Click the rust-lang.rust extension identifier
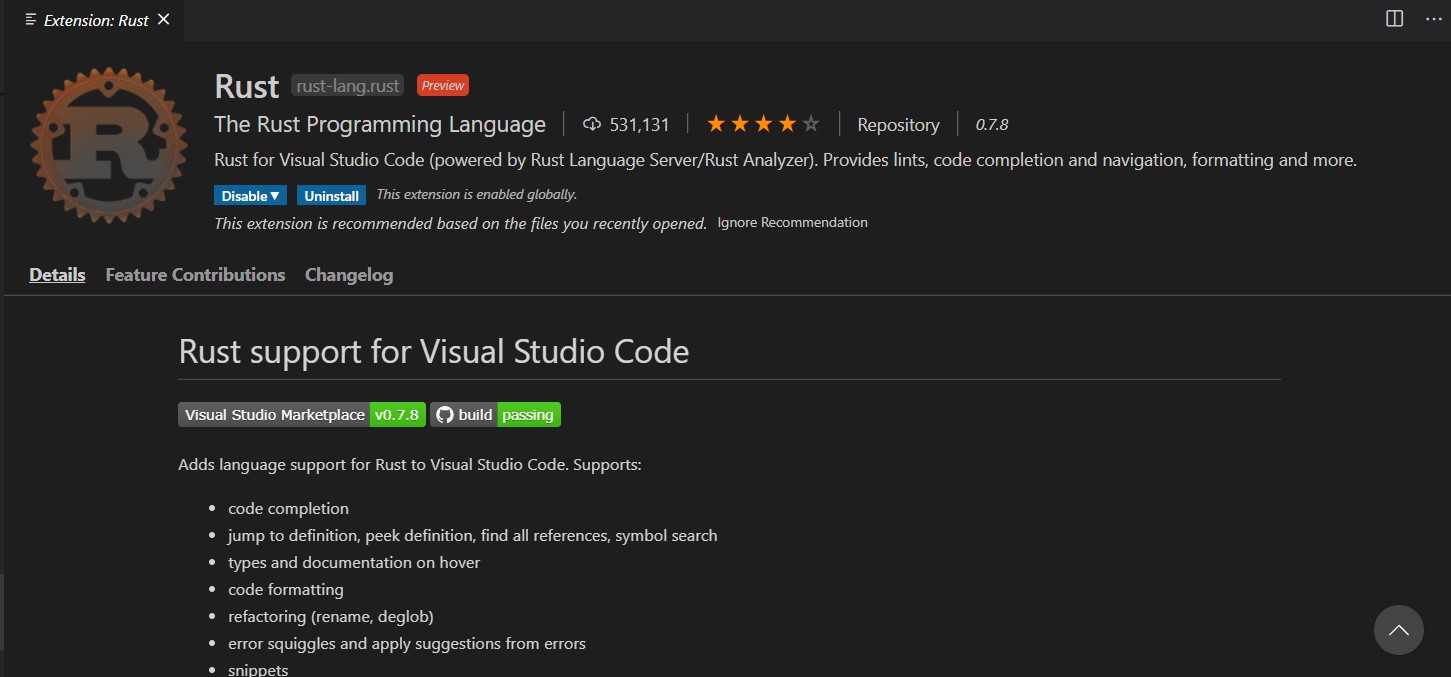The height and width of the screenshot is (677, 1451). coord(348,86)
